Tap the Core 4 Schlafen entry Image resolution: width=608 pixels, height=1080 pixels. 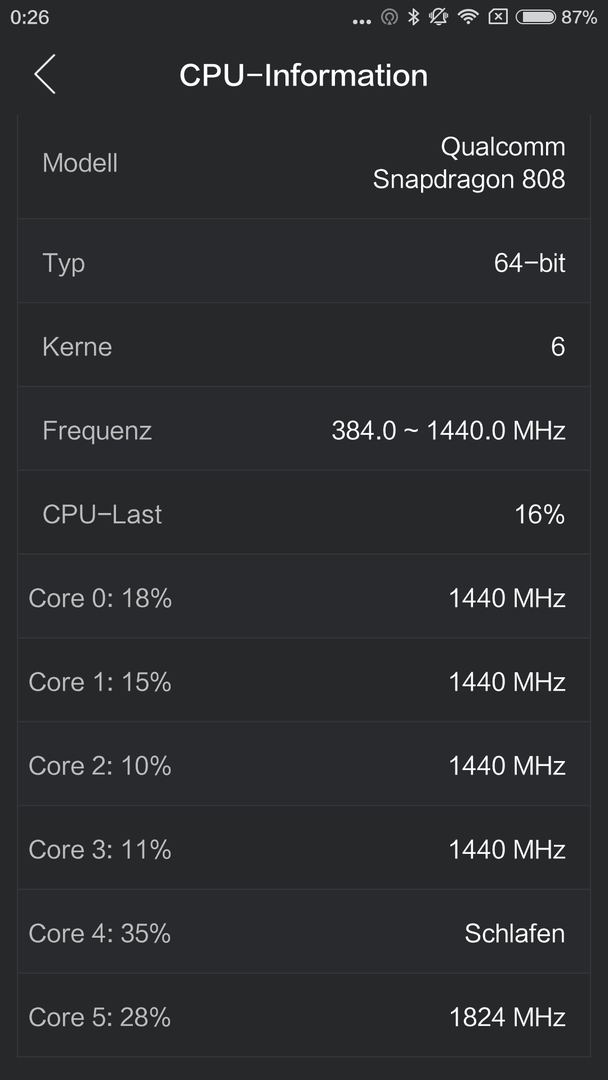click(x=304, y=933)
